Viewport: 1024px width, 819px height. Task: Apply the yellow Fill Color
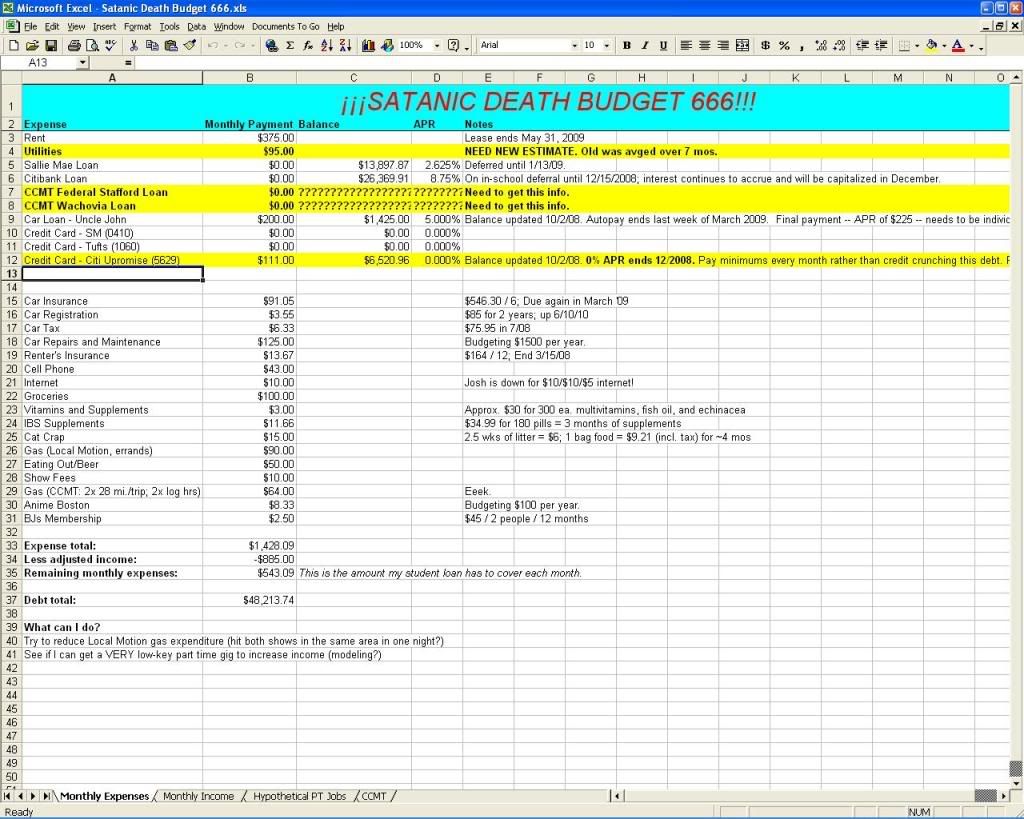click(932, 46)
